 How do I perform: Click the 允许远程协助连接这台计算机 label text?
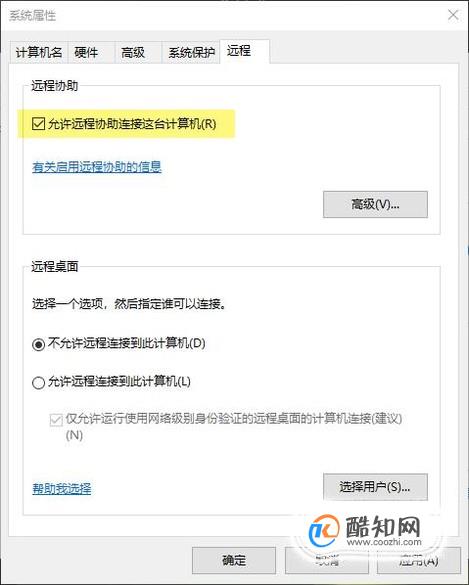click(x=132, y=123)
